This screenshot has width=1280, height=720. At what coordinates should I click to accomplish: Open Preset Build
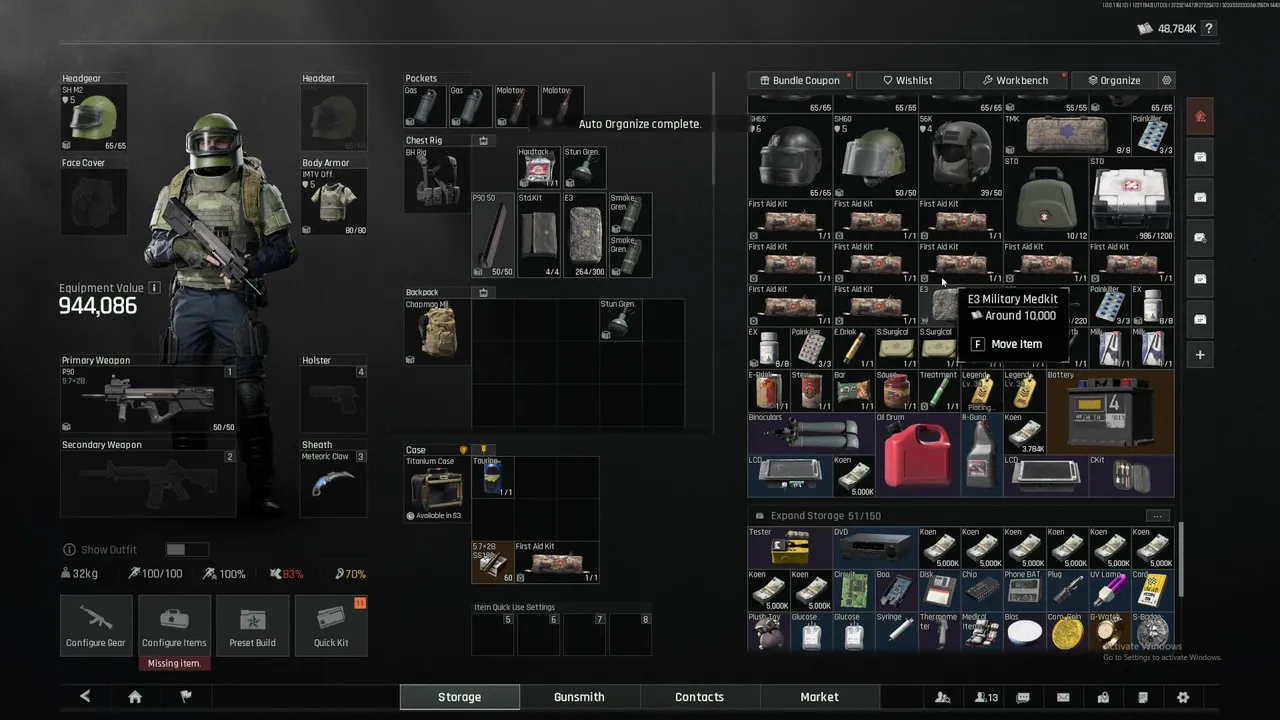pyautogui.click(x=252, y=626)
